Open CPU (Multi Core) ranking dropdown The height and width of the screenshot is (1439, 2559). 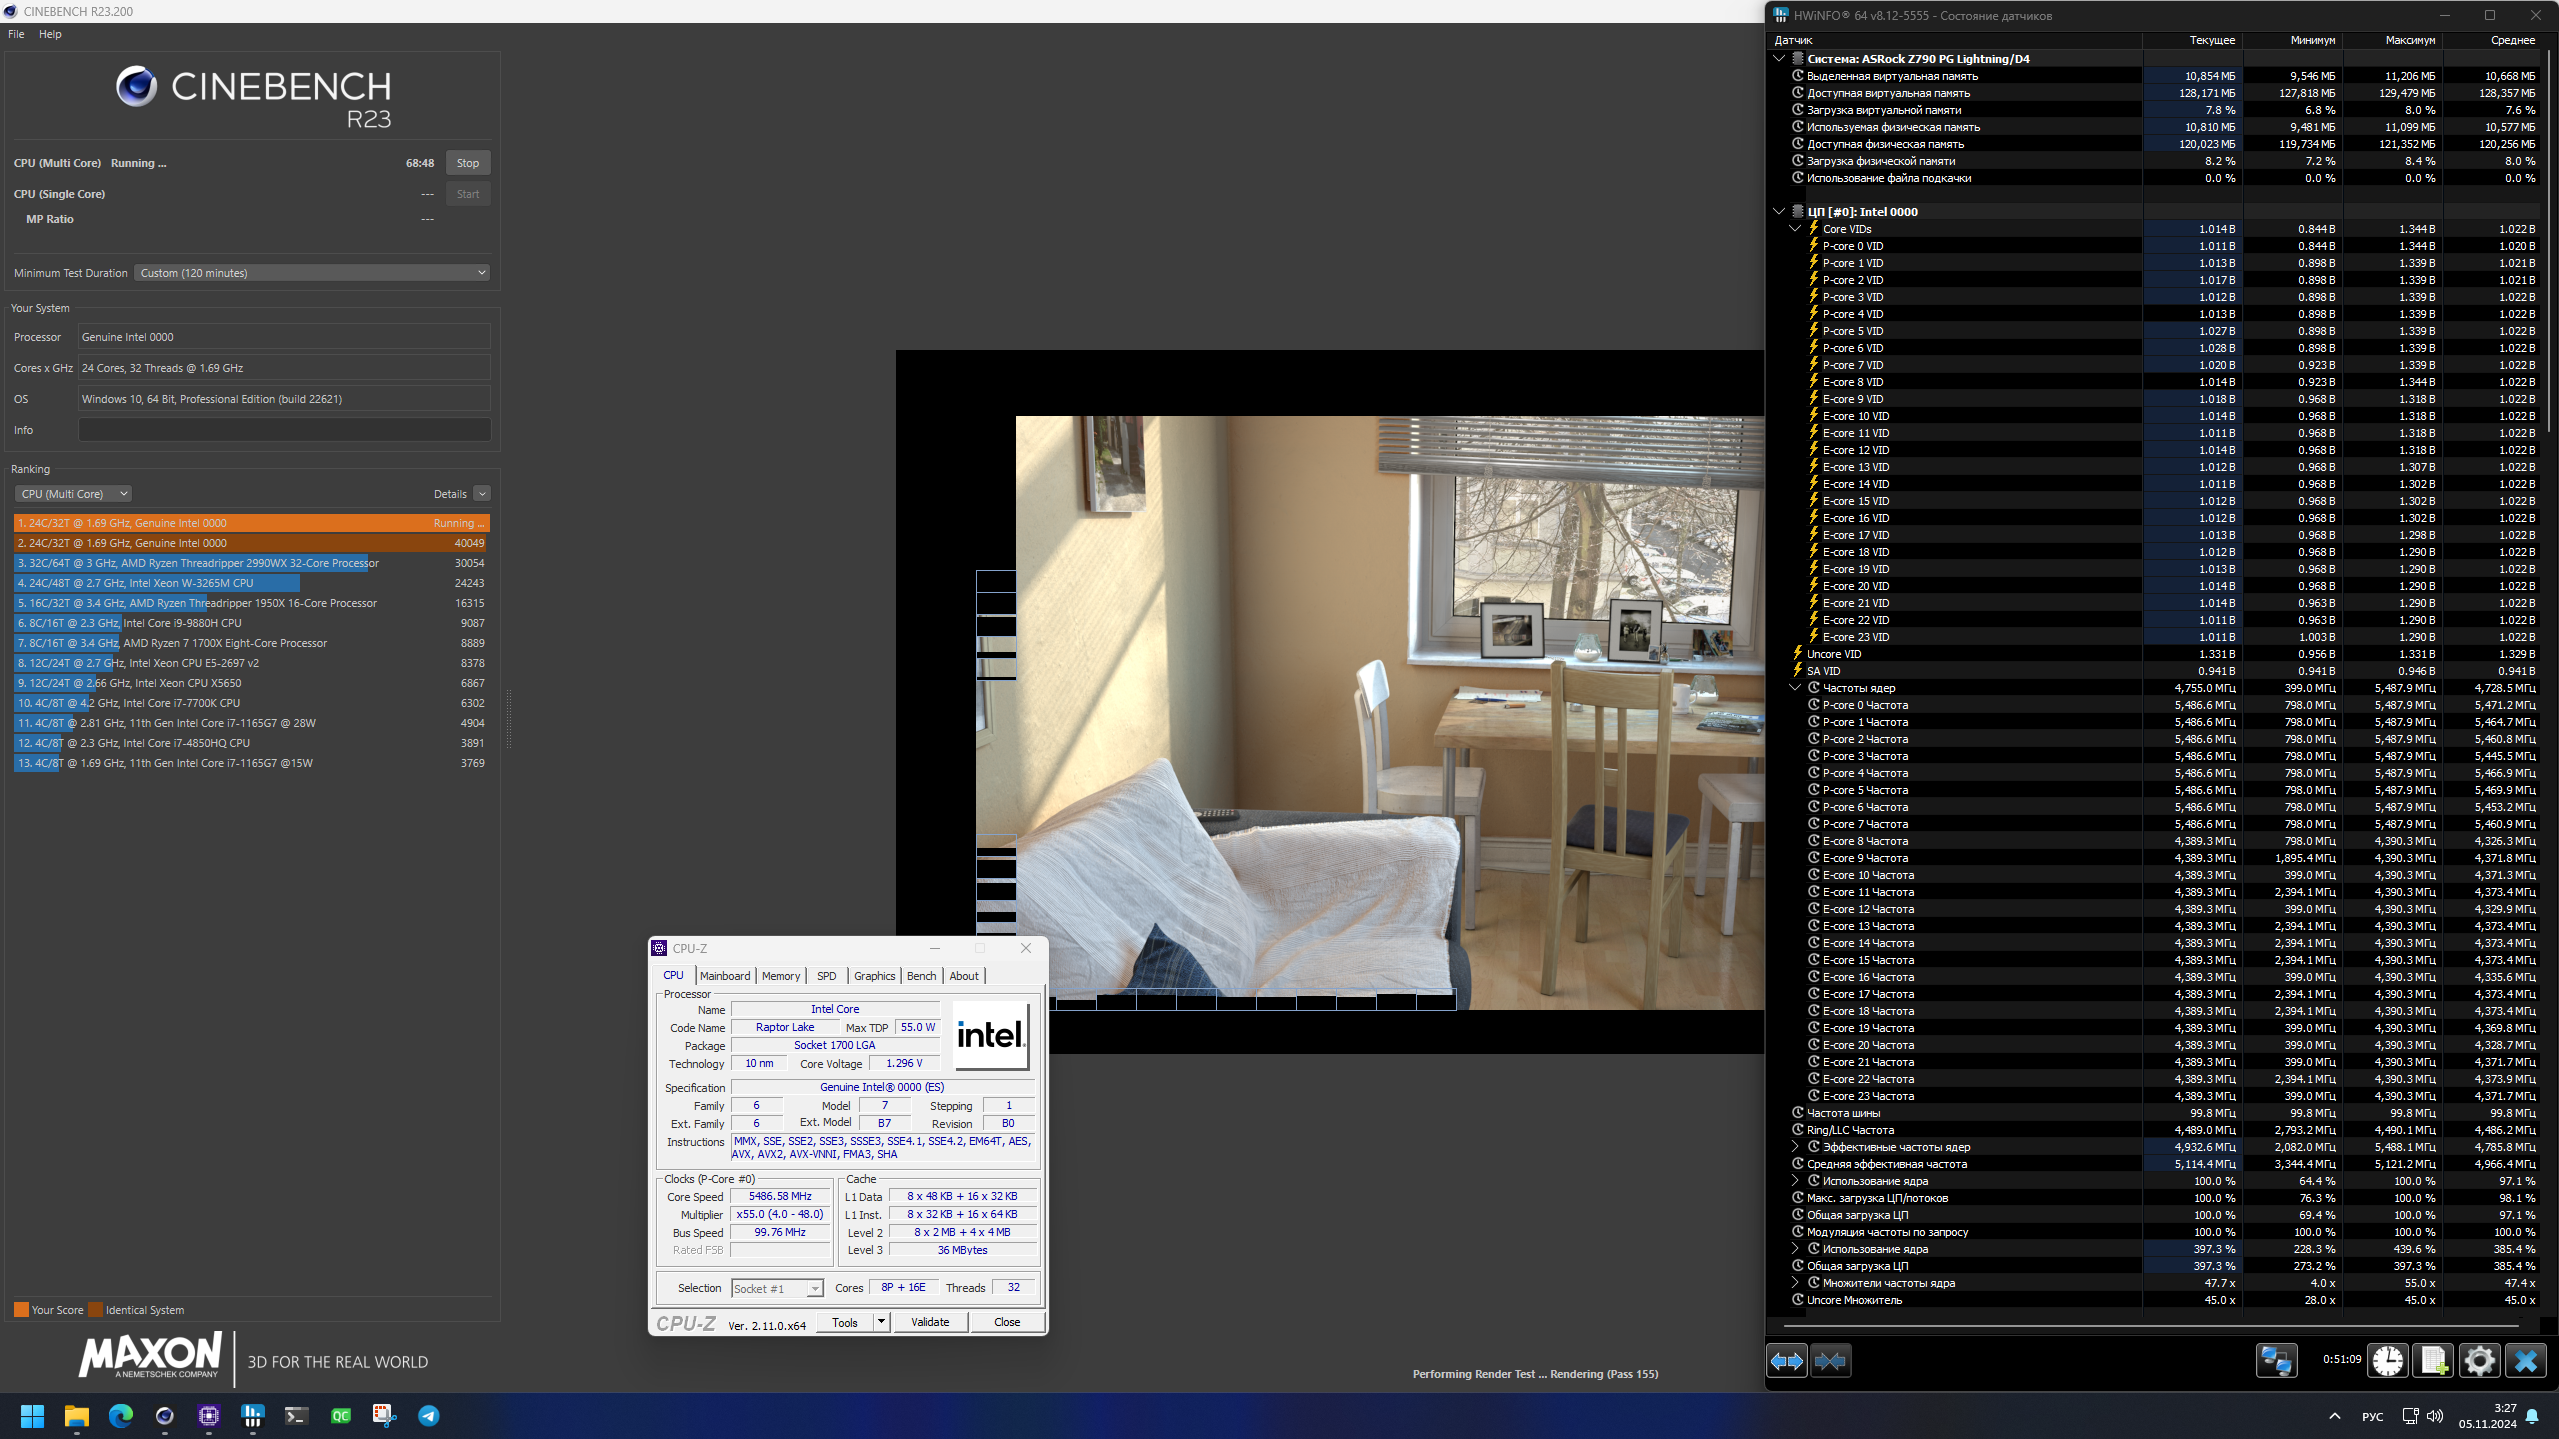[73, 494]
